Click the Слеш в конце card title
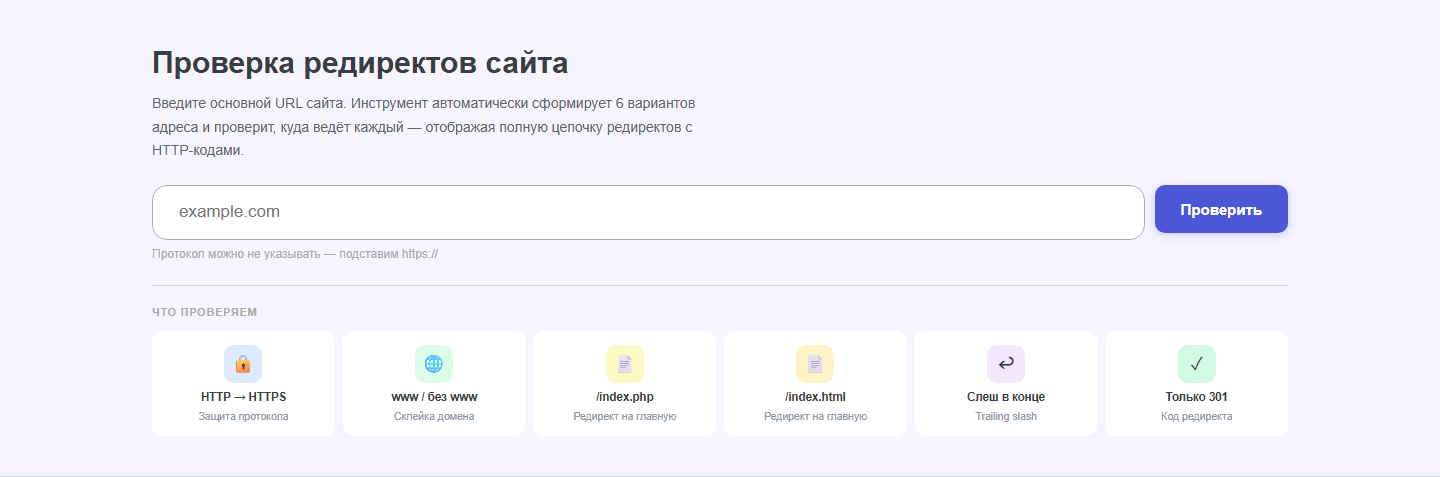This screenshot has height=477, width=1440. [1006, 397]
